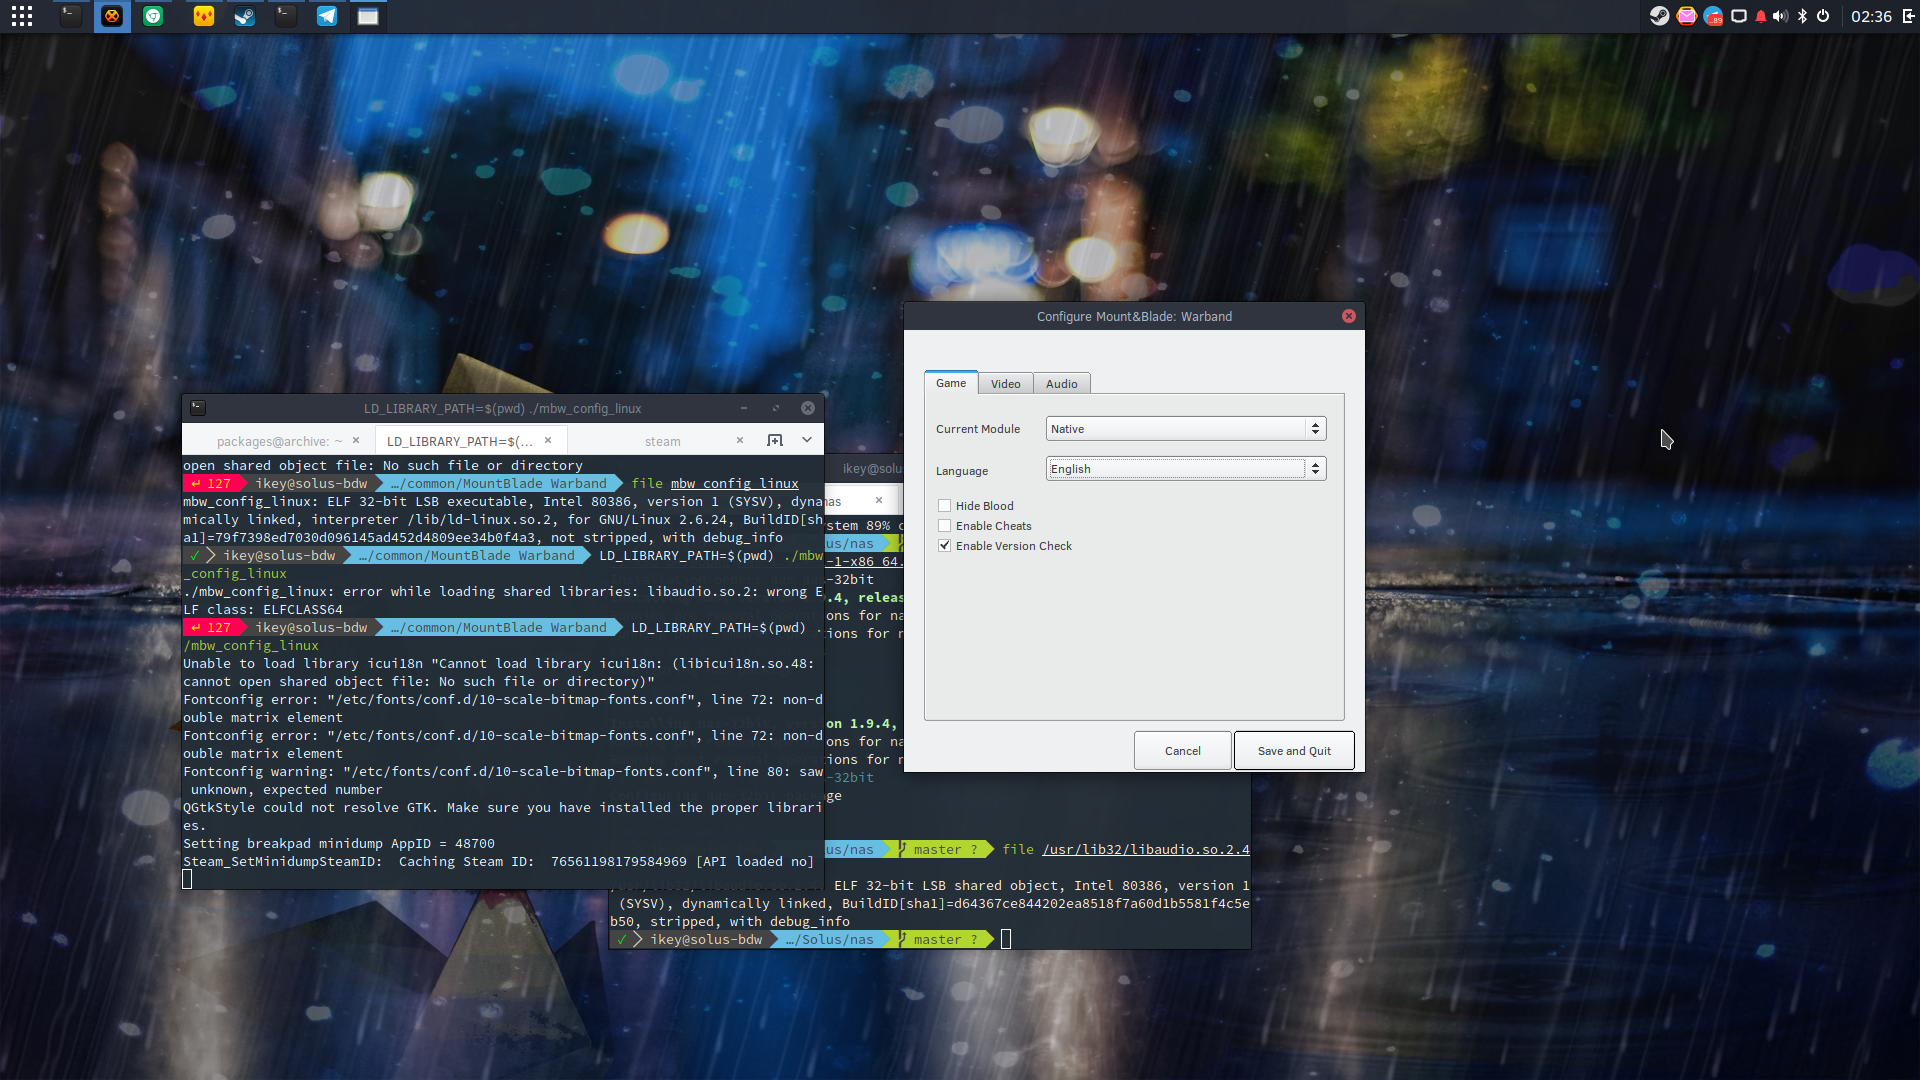Open the Bluetooth tray menu

tap(1803, 16)
